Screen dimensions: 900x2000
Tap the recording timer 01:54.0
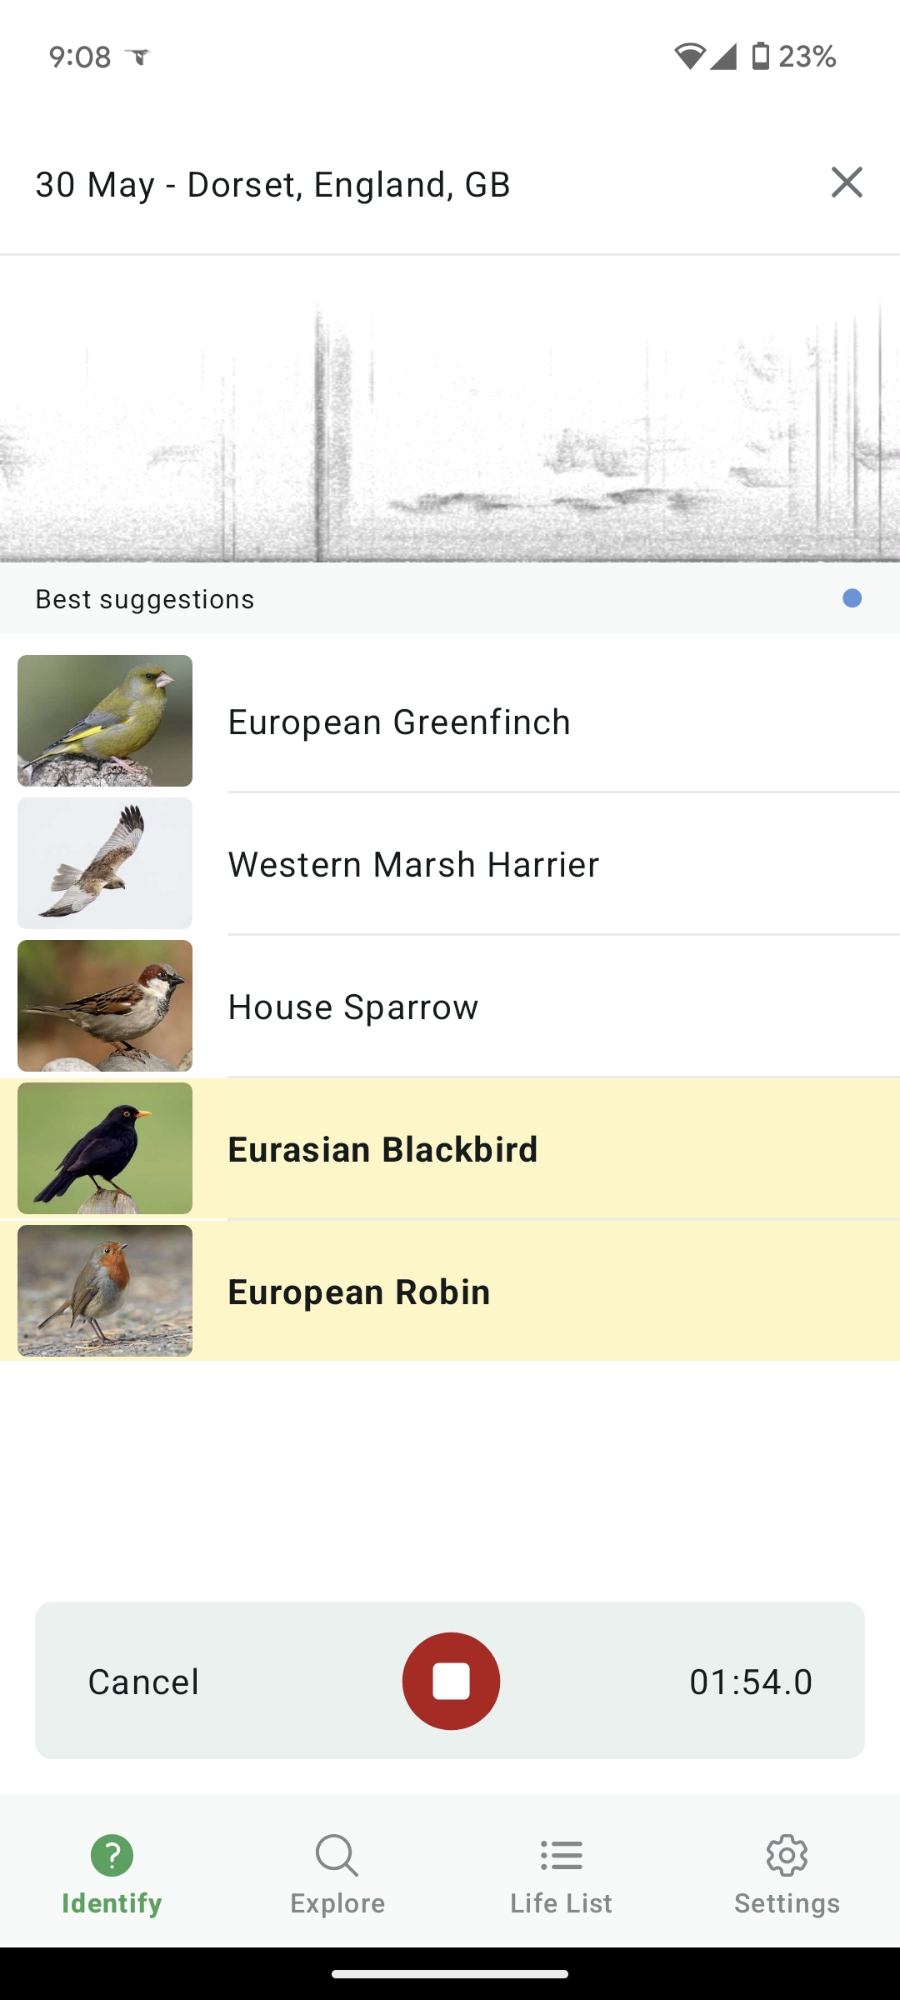tap(750, 1682)
